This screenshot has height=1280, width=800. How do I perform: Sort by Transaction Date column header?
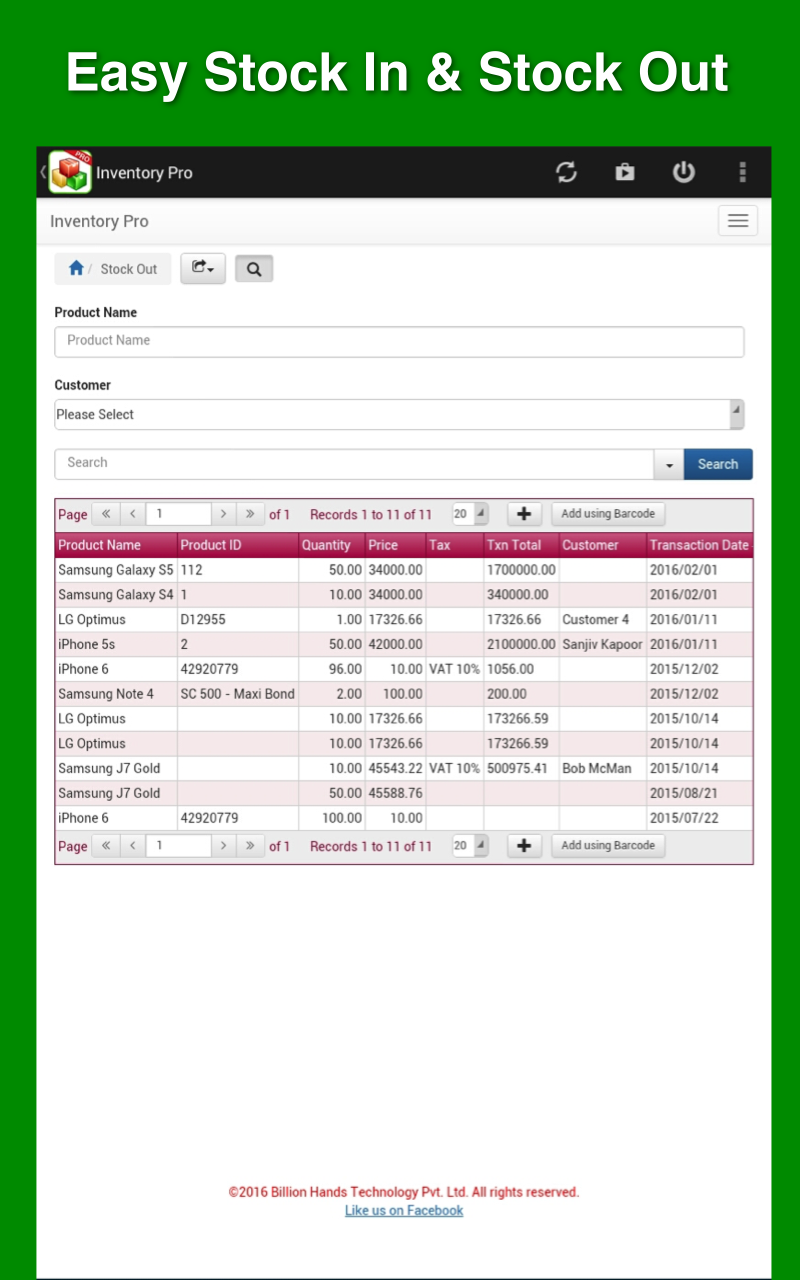point(700,545)
